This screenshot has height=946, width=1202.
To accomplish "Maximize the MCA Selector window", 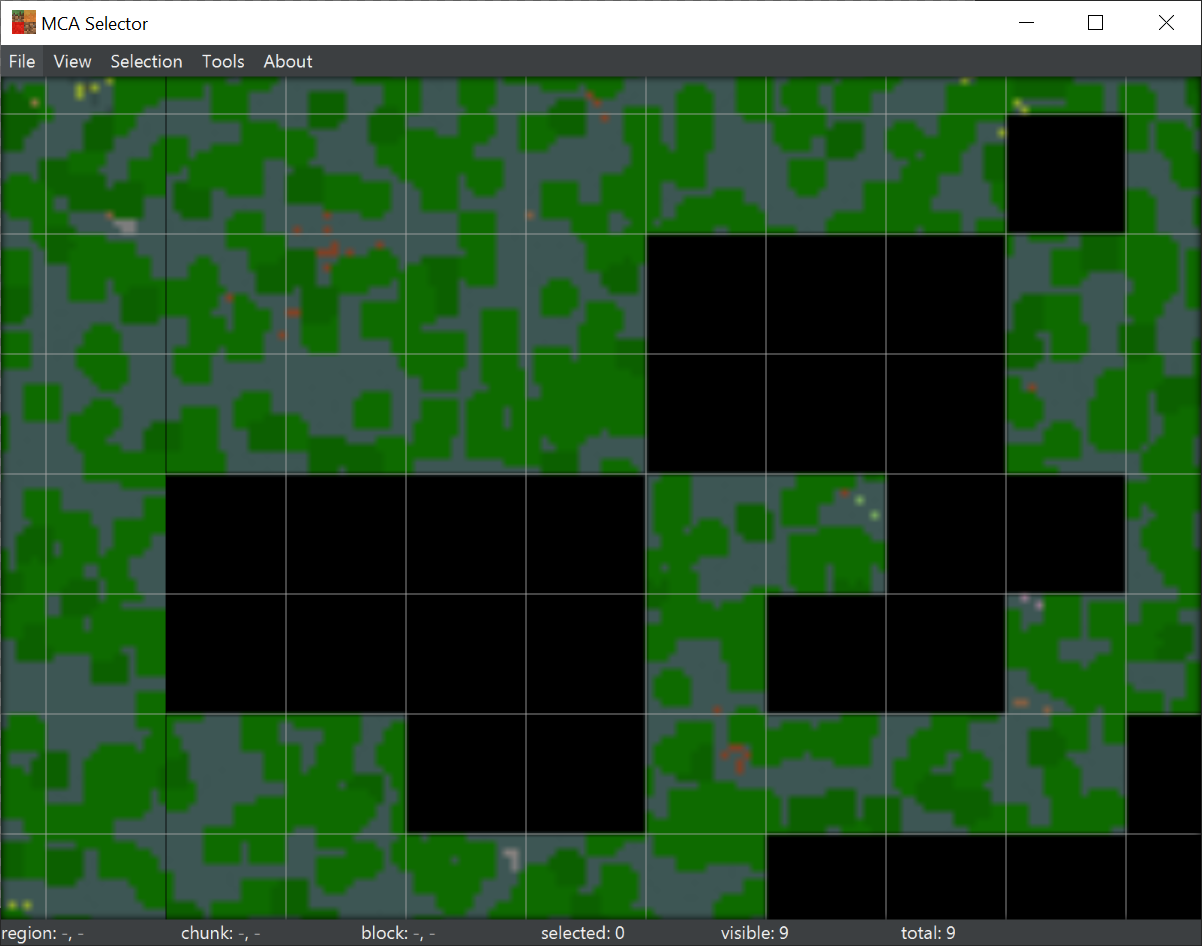I will point(1095,22).
